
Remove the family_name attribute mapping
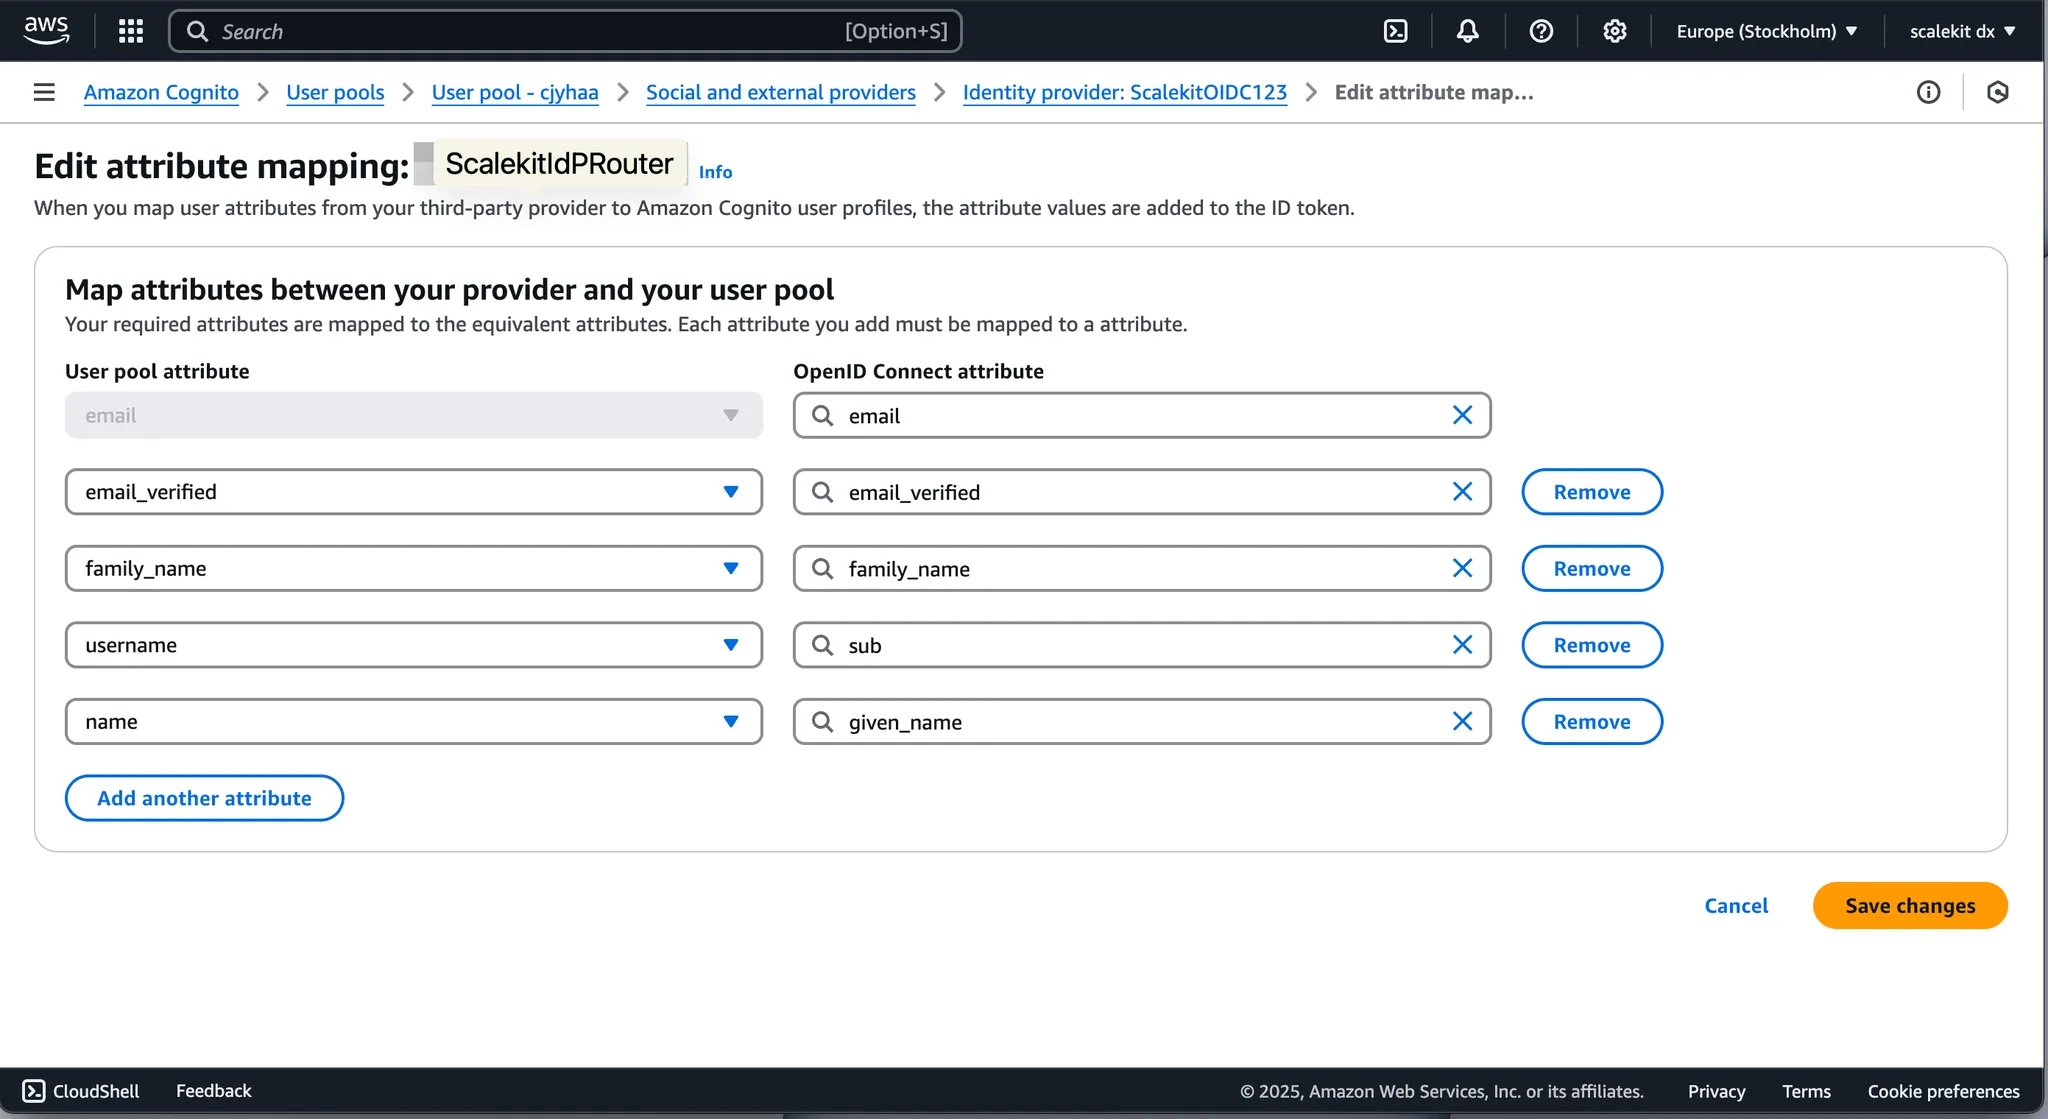click(1591, 568)
